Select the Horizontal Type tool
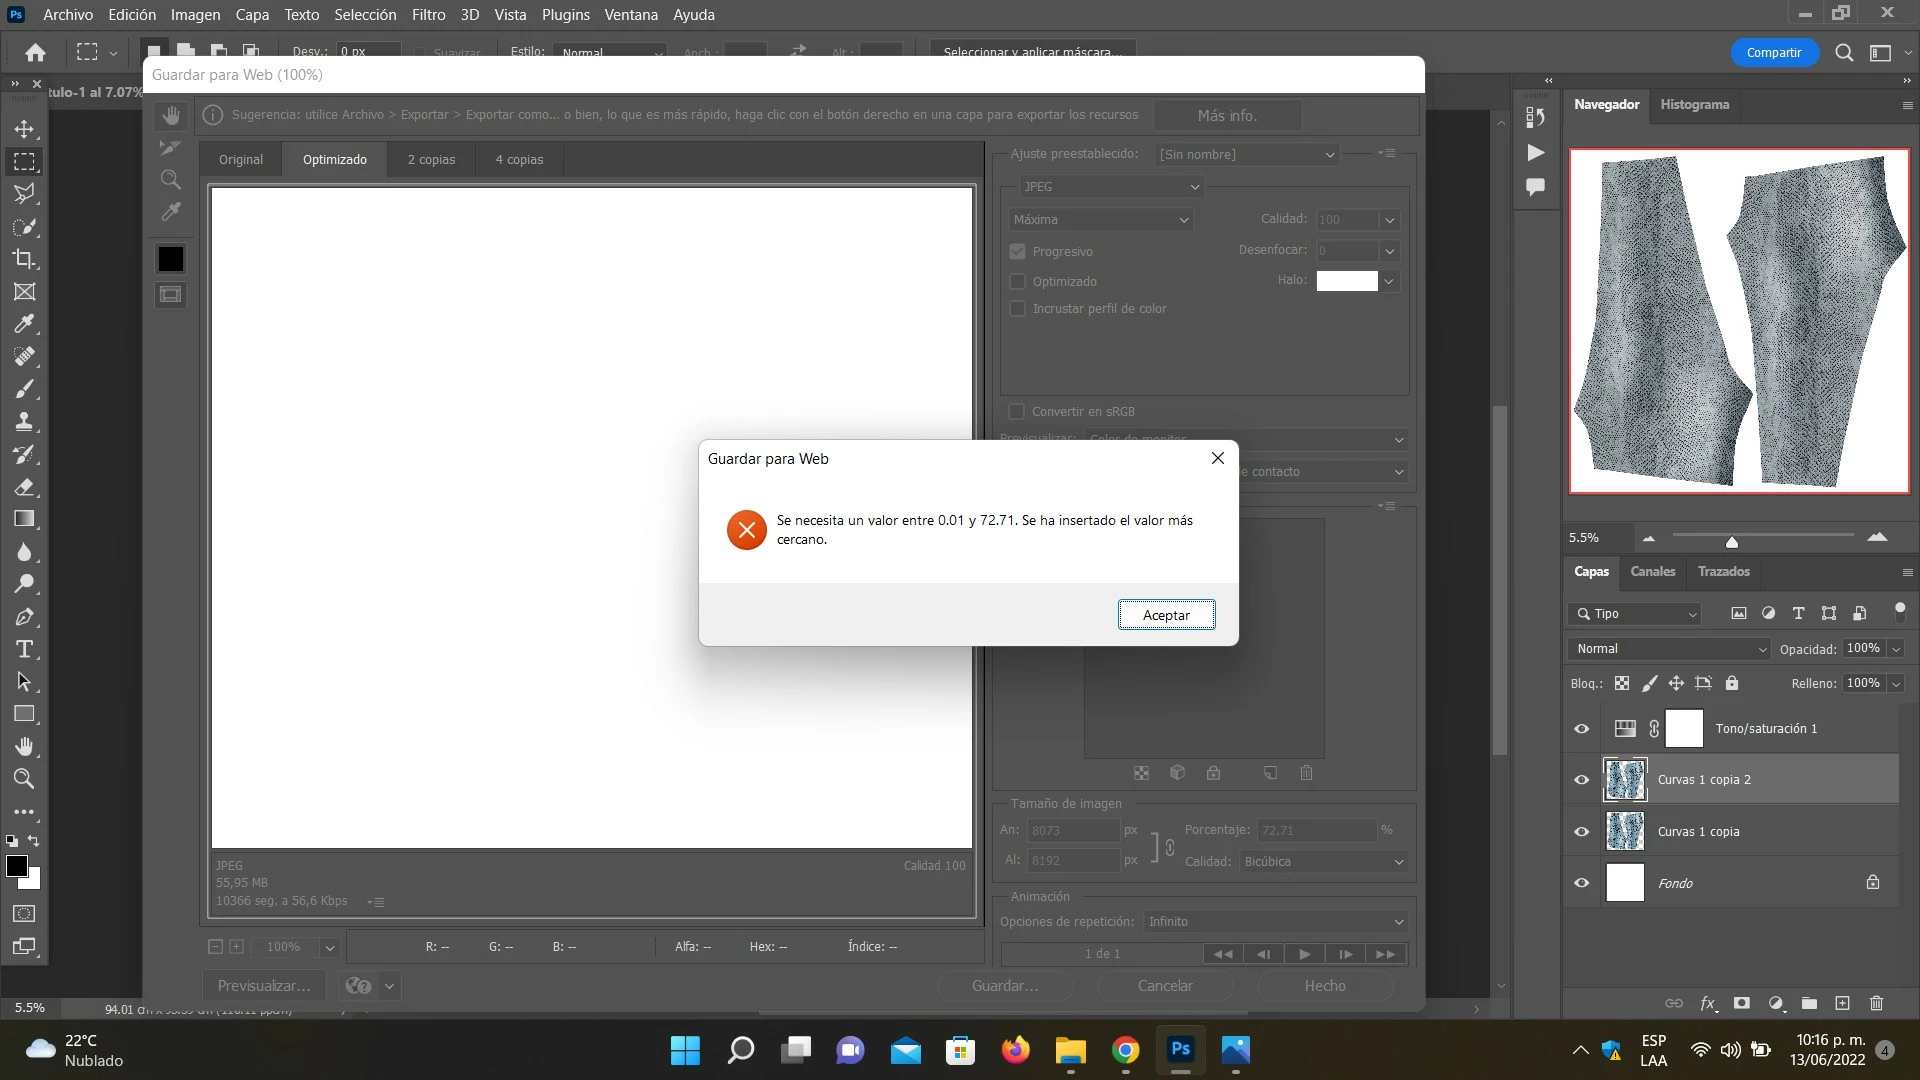The image size is (1920, 1080). click(24, 649)
